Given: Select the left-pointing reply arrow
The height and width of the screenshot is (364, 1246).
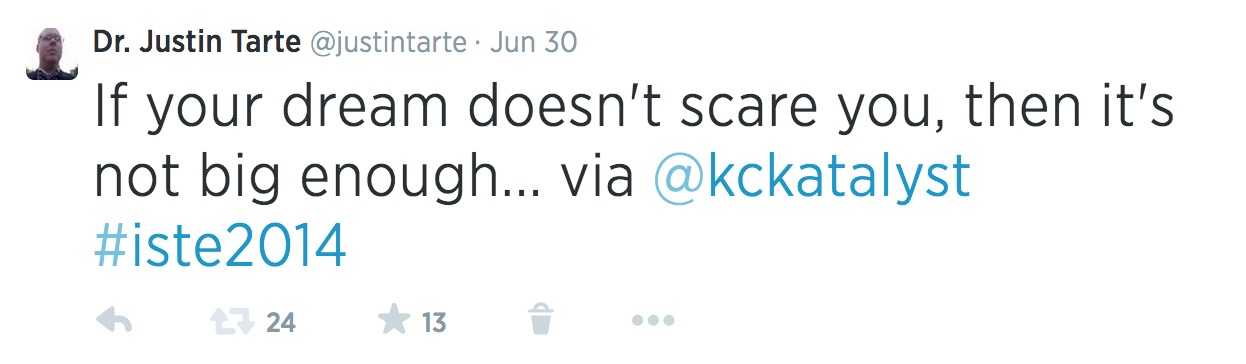Looking at the screenshot, I should pos(113,322).
